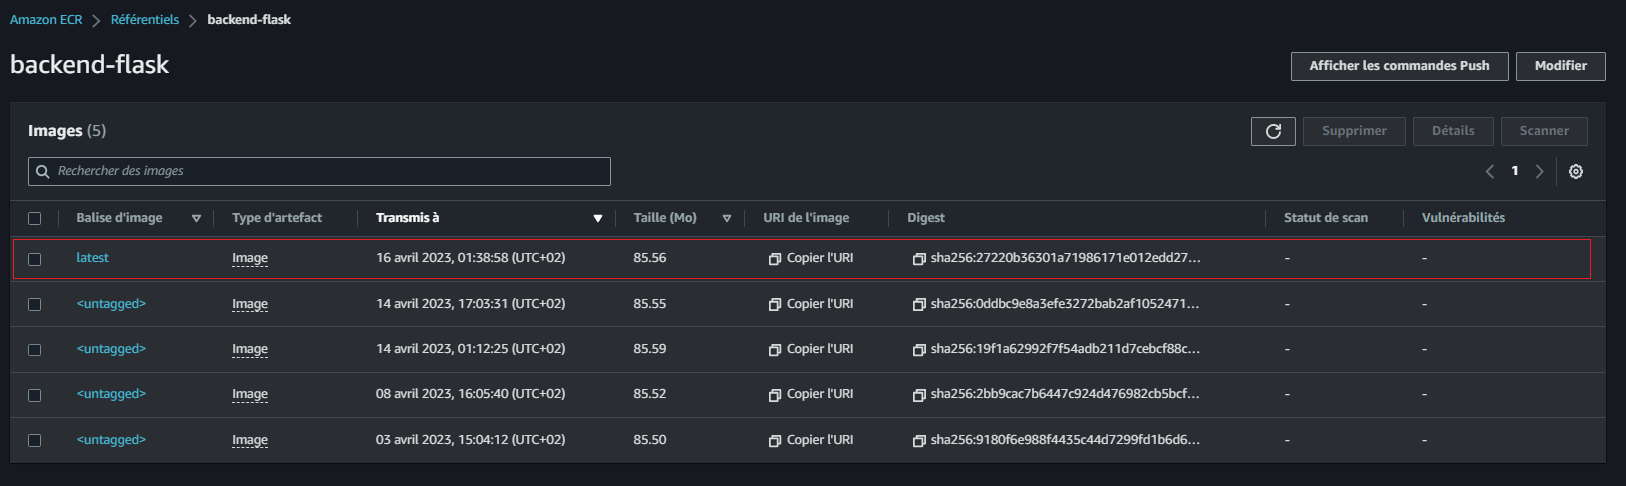Image resolution: width=1626 pixels, height=486 pixels.
Task: Open table preferences gear icon
Action: 1576,172
